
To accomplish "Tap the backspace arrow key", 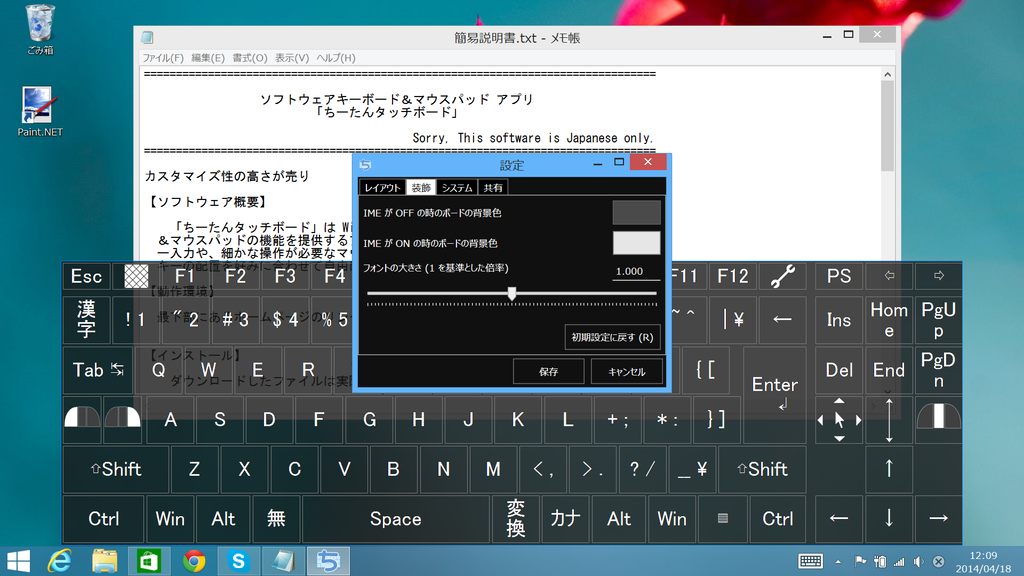I will [x=782, y=319].
